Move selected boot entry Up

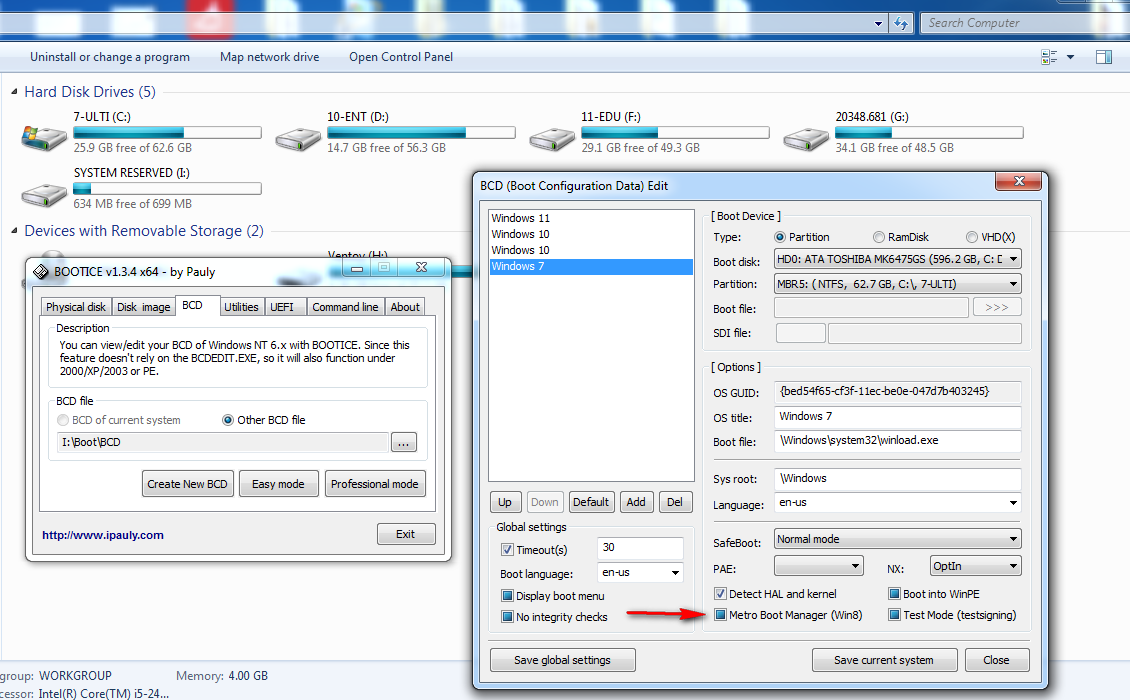(504, 502)
